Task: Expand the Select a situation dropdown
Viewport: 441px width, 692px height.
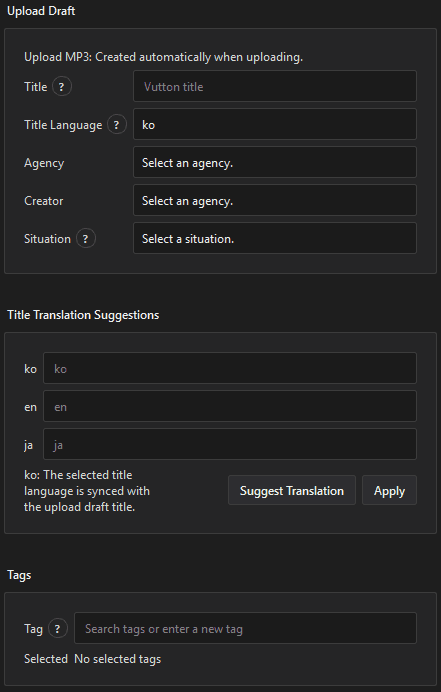Action: pyautogui.click(x=275, y=238)
